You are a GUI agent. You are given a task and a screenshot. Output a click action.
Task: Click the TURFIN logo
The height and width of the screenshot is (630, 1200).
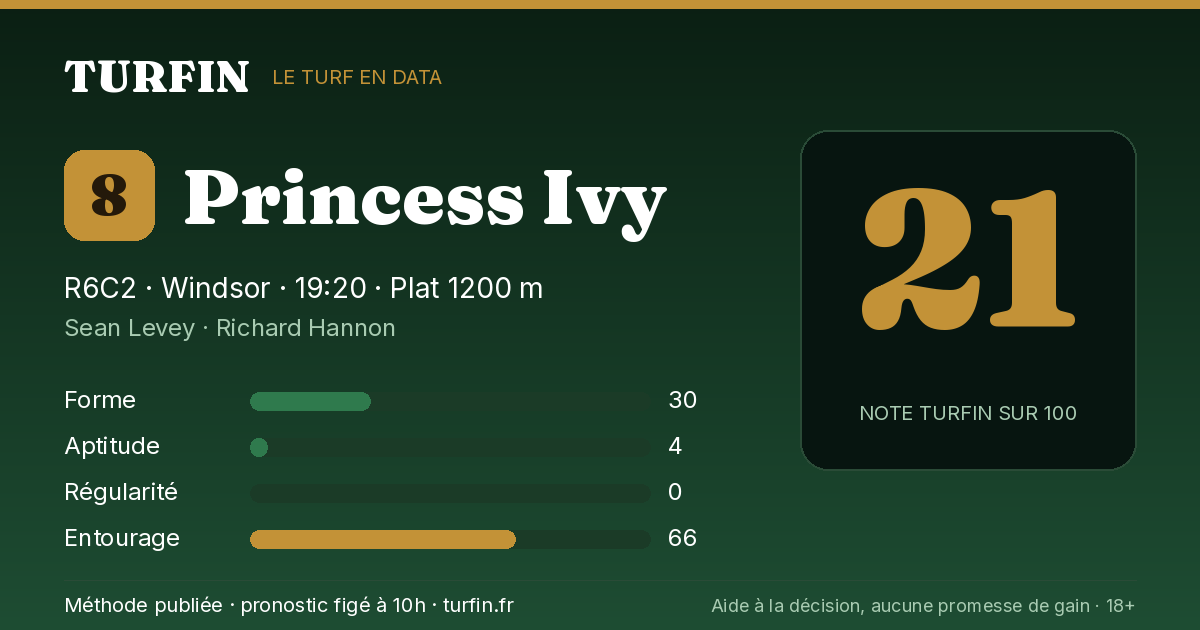pos(157,77)
